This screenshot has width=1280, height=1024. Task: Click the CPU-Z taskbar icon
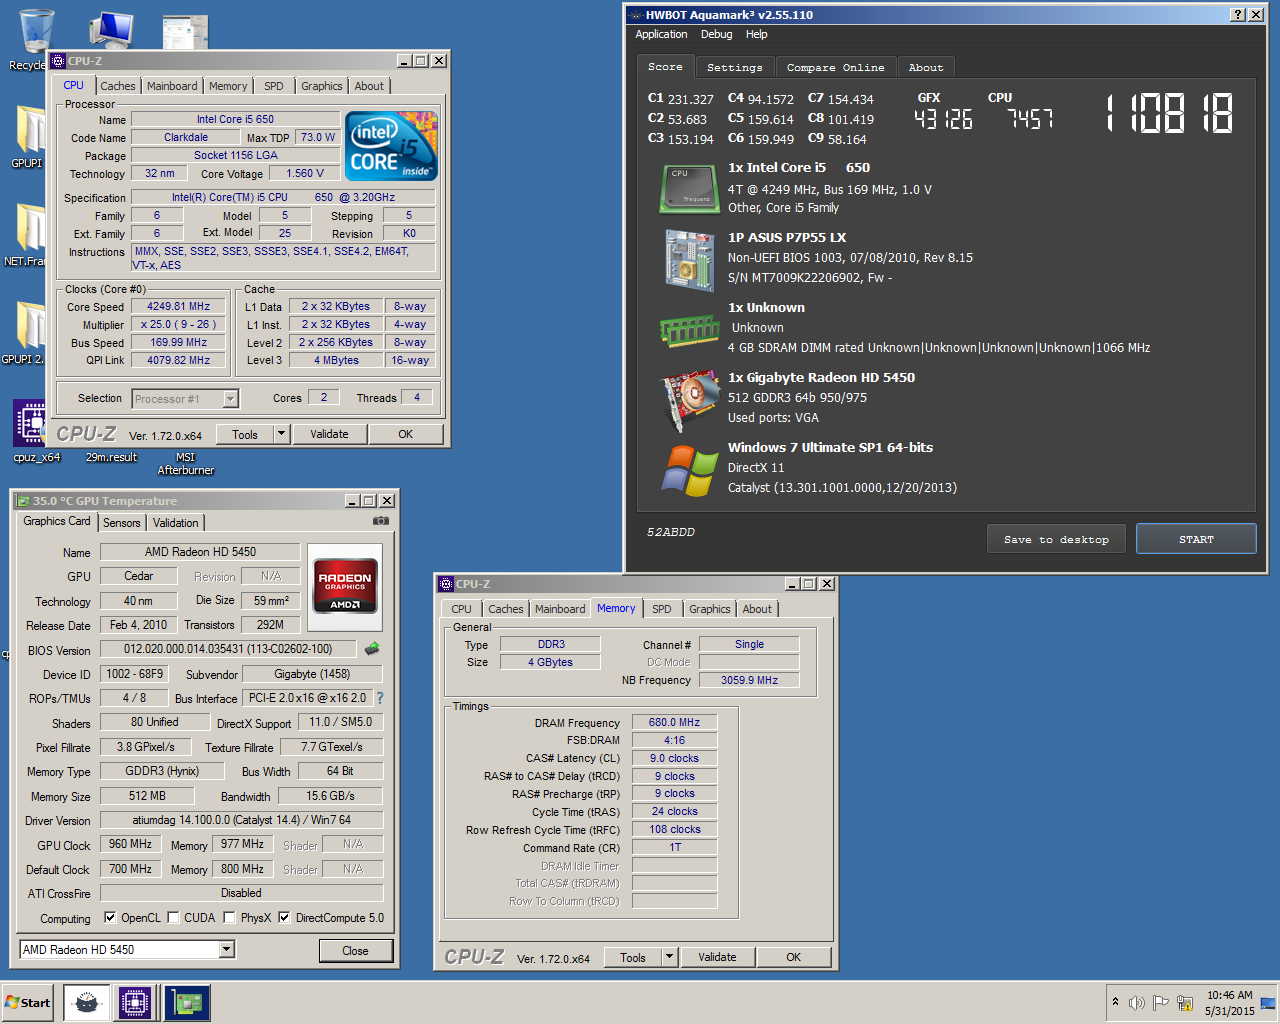[x=135, y=1002]
